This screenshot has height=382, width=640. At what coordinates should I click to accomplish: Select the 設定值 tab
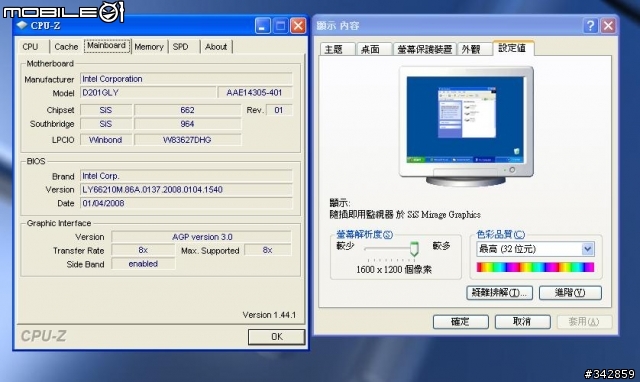513,48
